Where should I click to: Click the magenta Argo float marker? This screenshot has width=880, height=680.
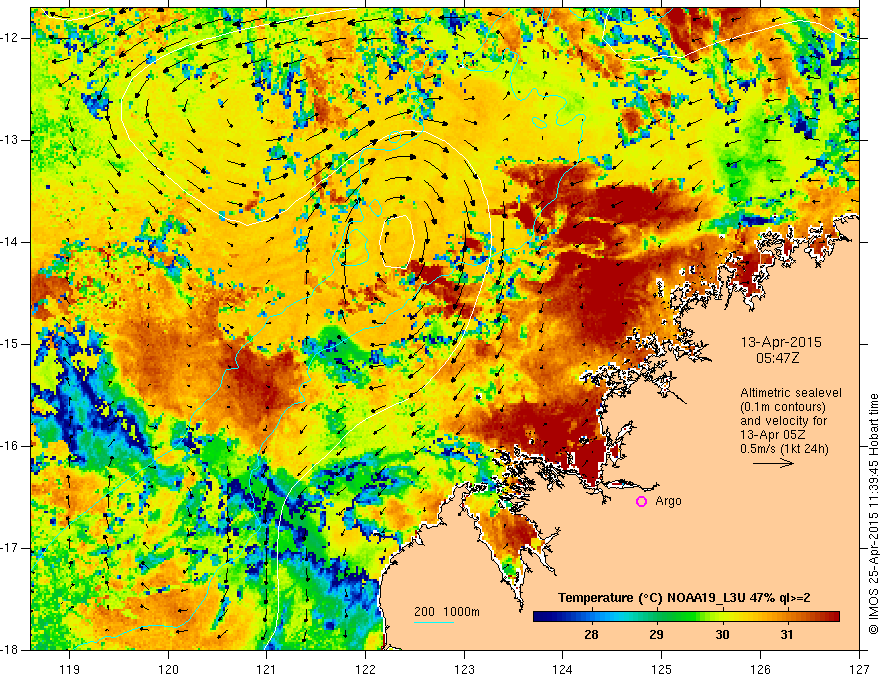click(x=641, y=502)
